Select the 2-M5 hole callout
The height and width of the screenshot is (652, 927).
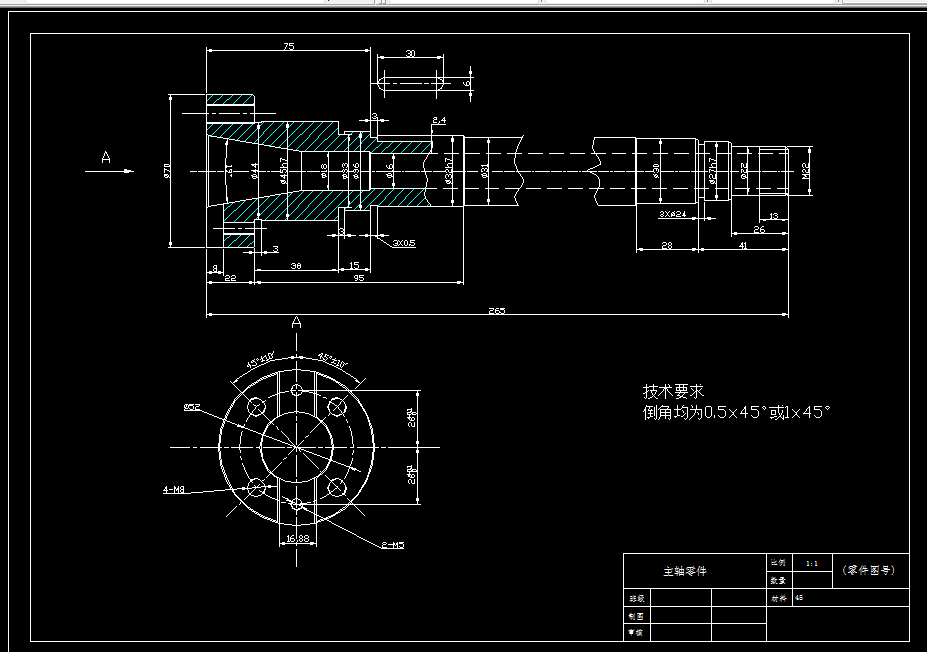(394, 544)
